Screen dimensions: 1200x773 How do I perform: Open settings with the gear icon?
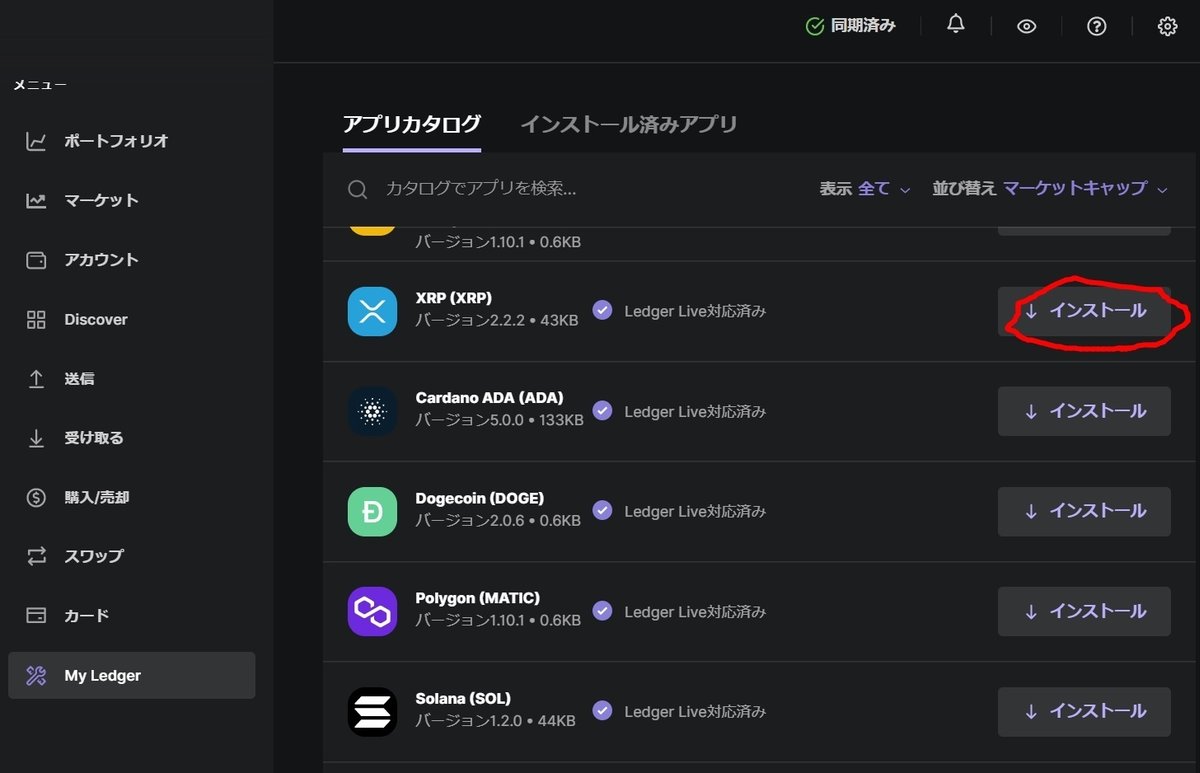pos(1167,27)
